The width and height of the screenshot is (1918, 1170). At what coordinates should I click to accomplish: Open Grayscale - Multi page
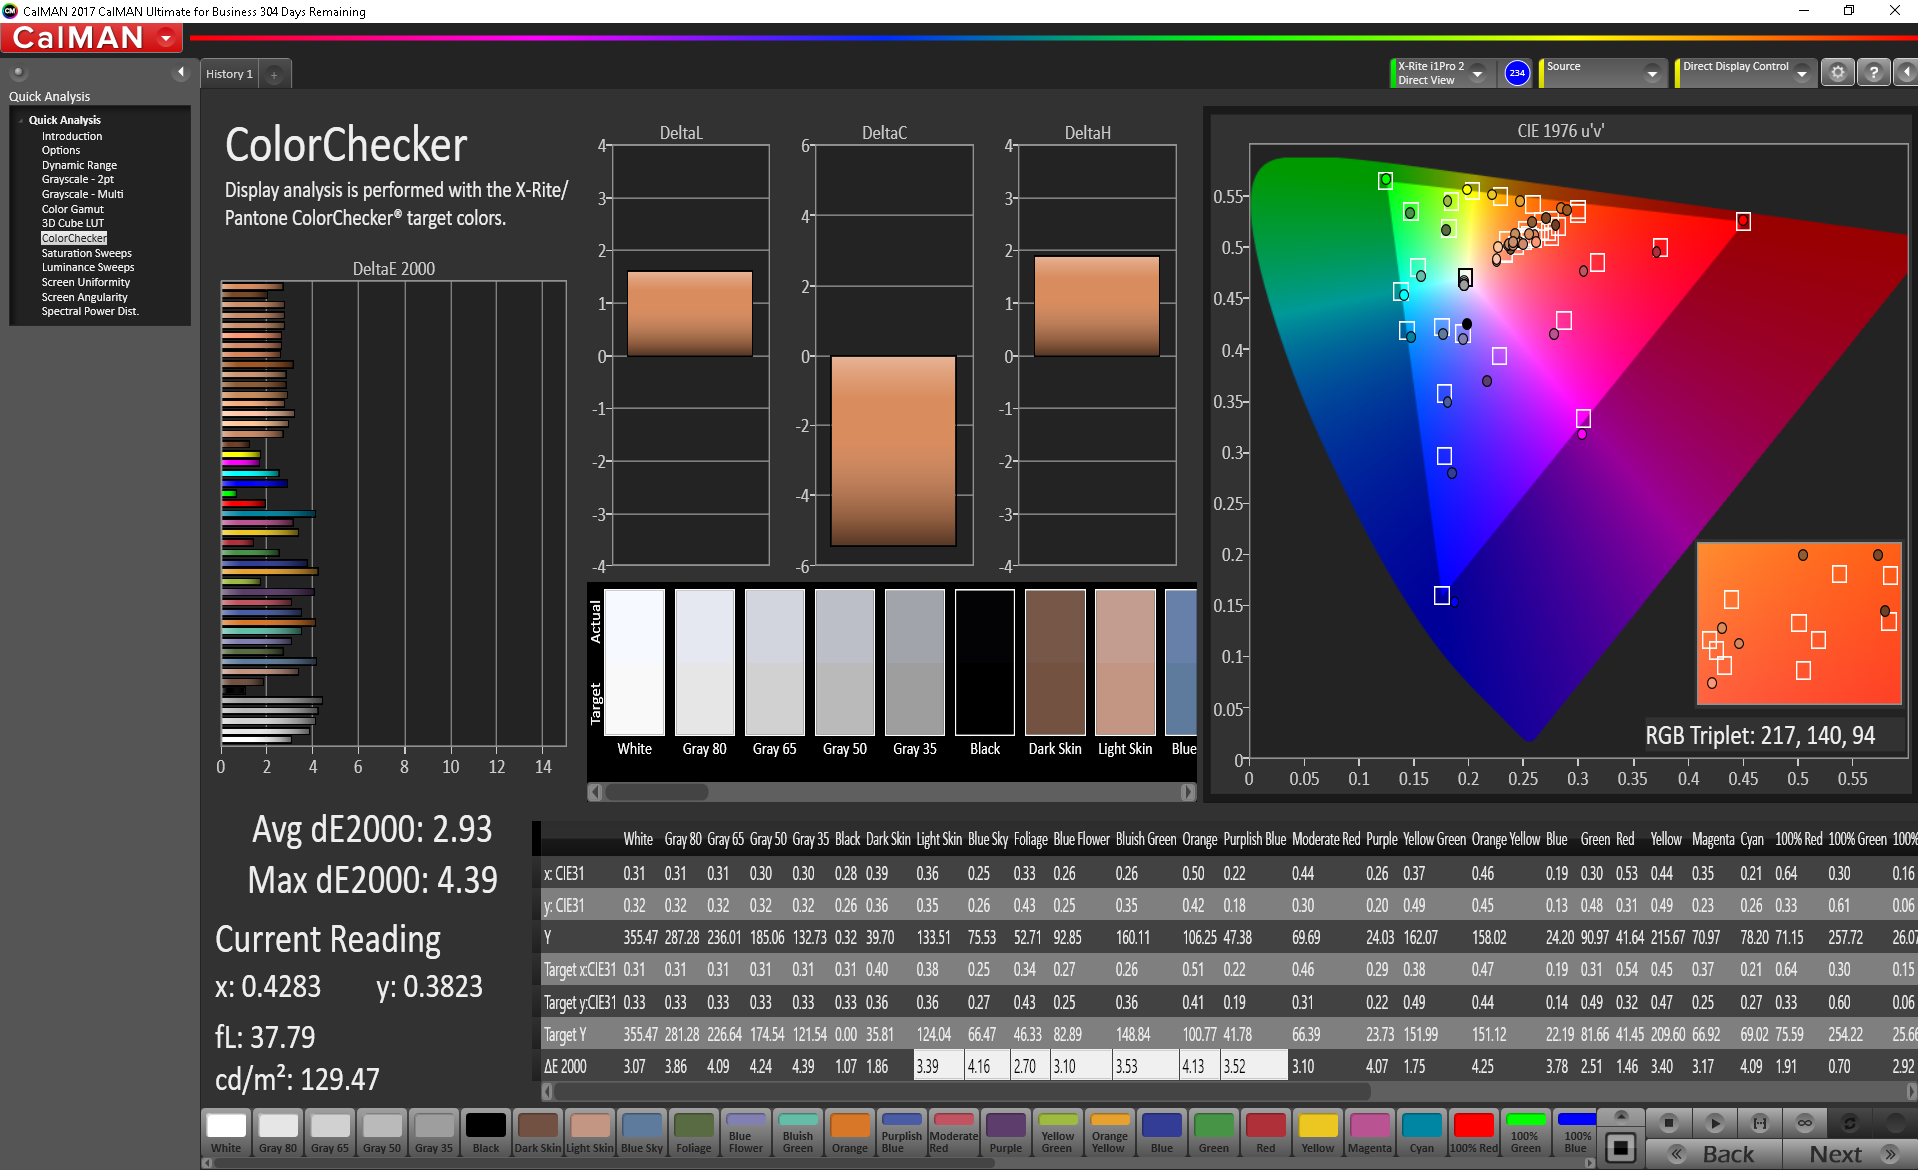tap(82, 194)
